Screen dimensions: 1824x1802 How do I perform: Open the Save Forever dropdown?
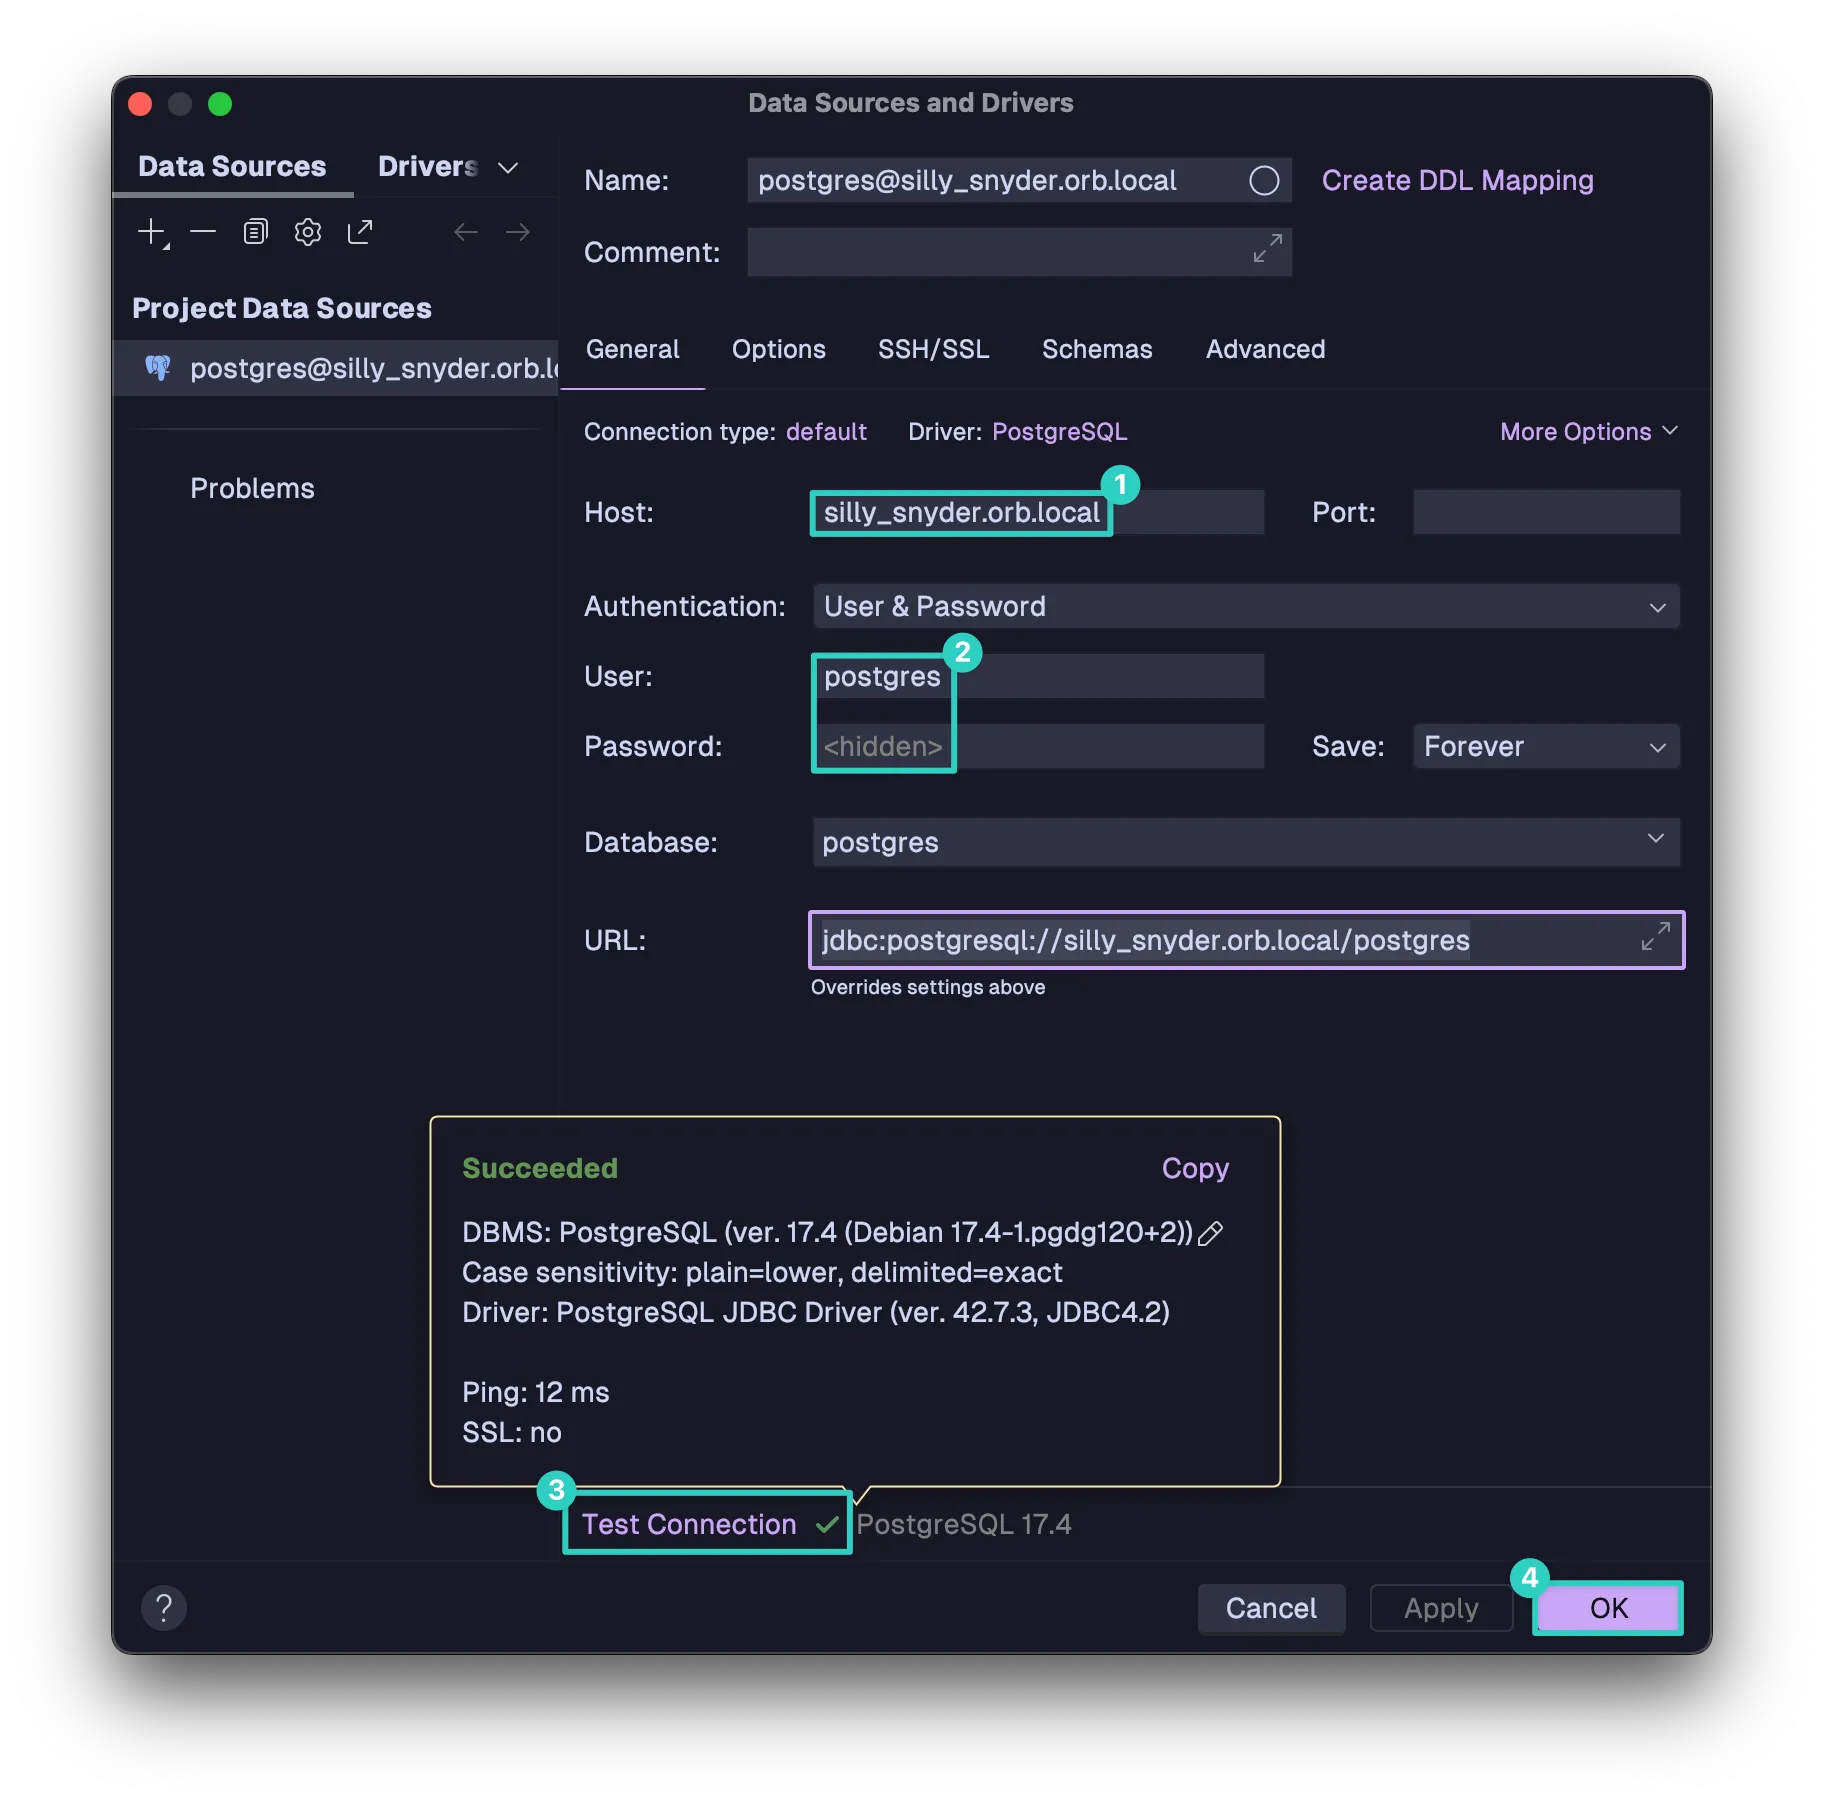click(x=1546, y=747)
